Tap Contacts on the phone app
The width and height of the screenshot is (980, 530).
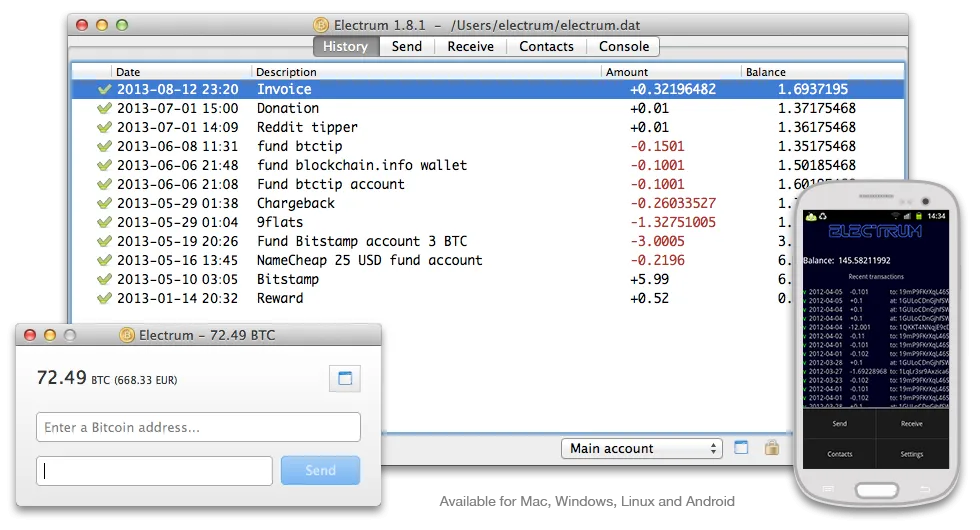839,454
